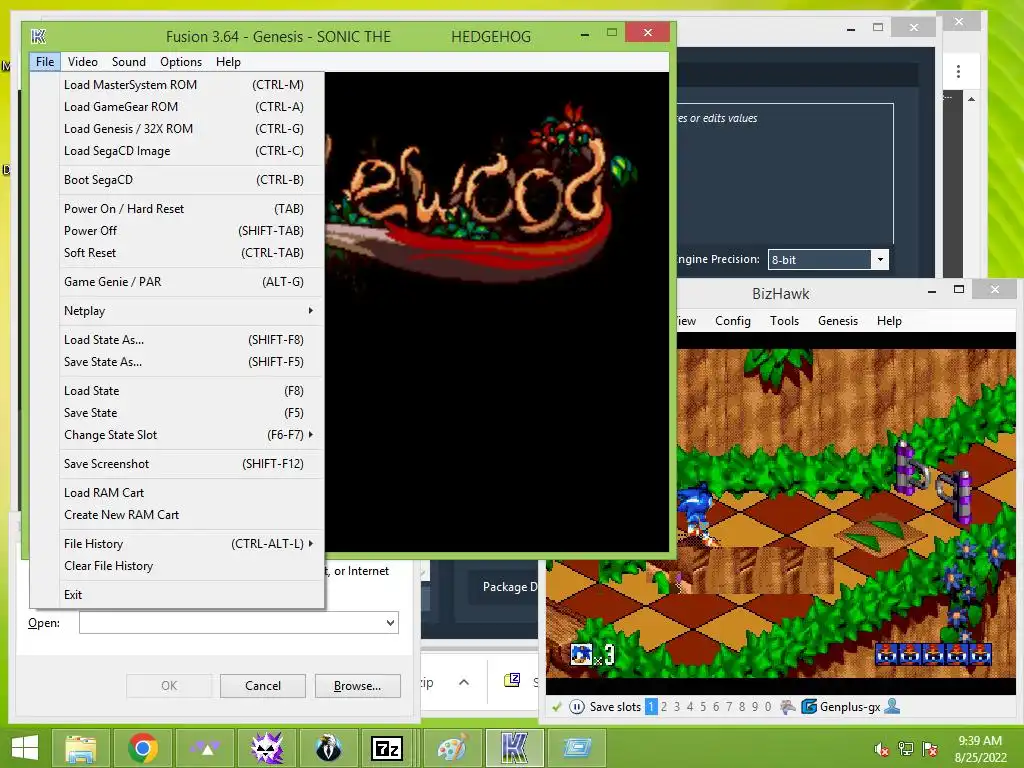Open the Paint palette app on taskbar

[453, 748]
